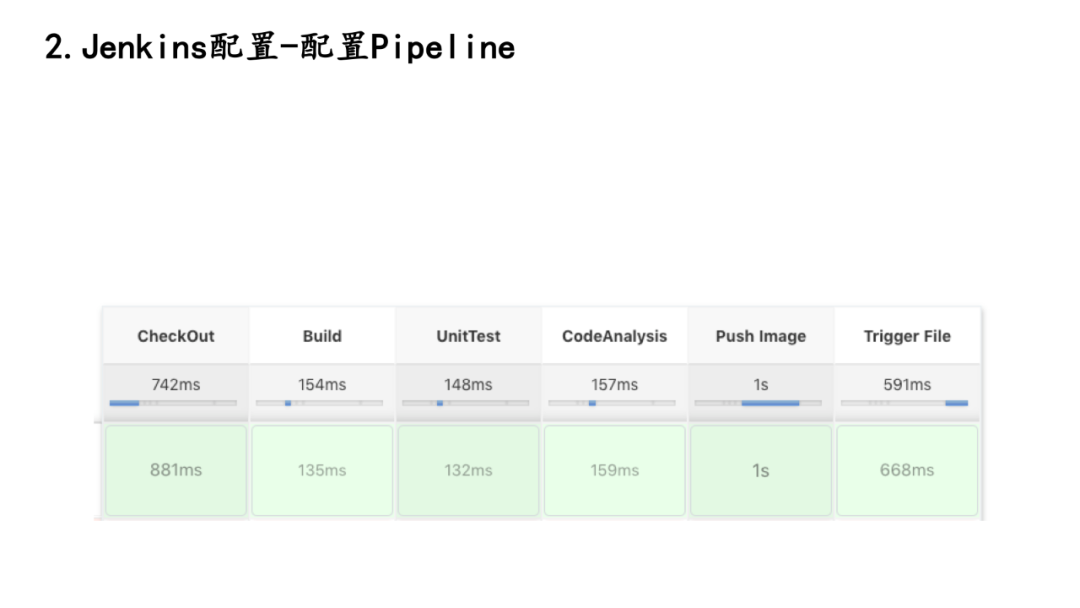Click the slide title about Jenkins Pipeline
Image resolution: width=1080 pixels, height=608 pixels.
click(280, 47)
